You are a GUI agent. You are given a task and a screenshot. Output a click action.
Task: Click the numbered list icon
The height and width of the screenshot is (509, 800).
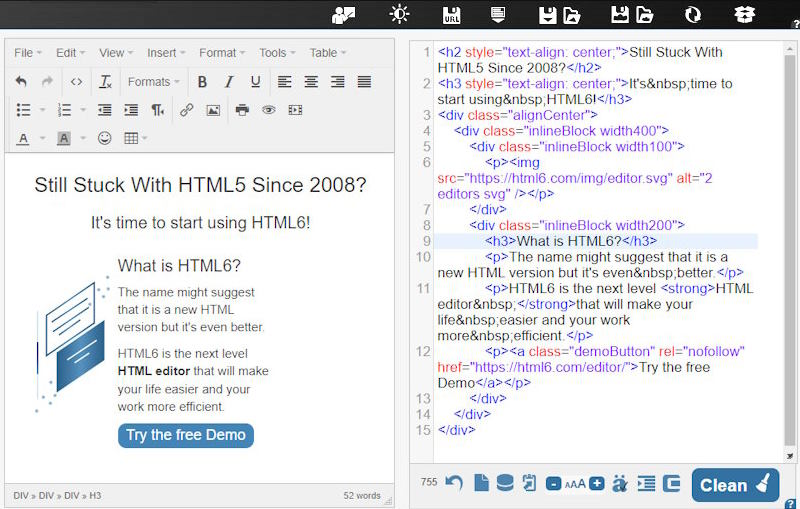pos(64,110)
